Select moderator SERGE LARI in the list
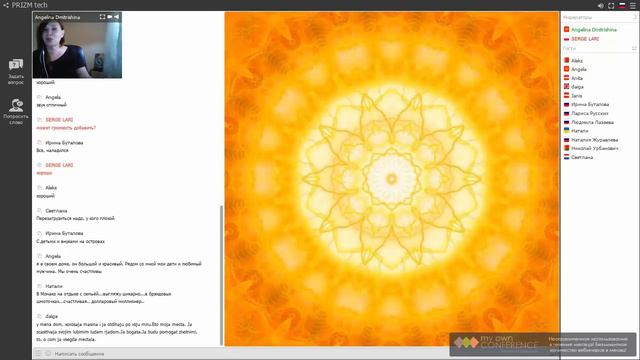This screenshot has width=640, height=360. pos(585,39)
